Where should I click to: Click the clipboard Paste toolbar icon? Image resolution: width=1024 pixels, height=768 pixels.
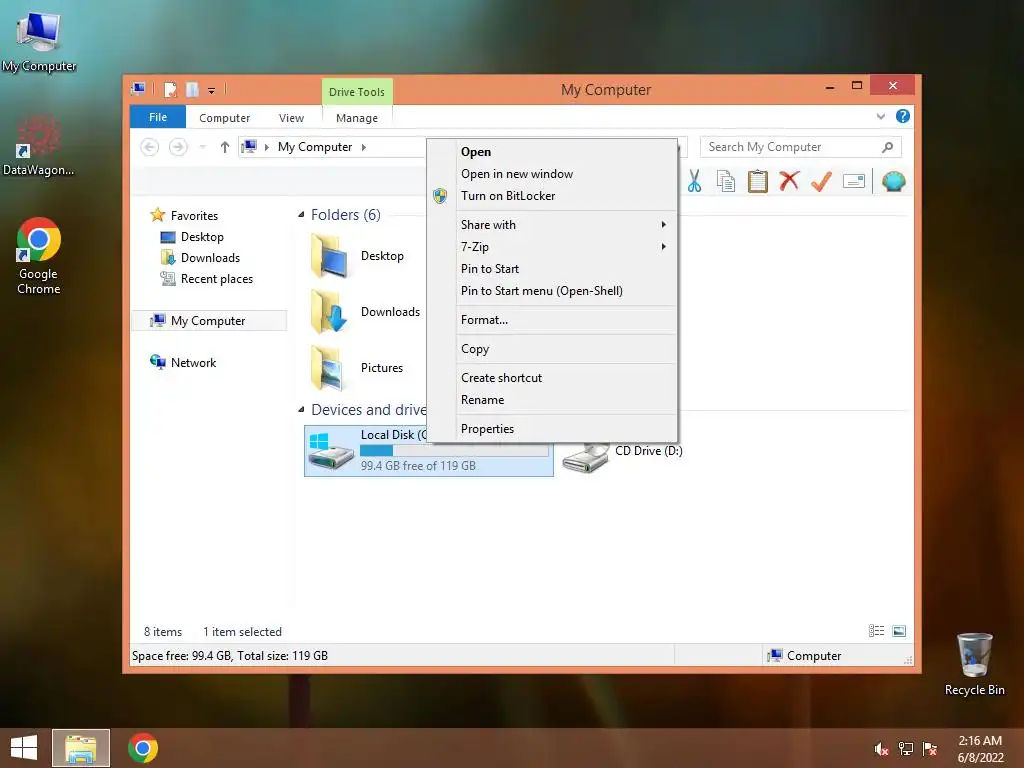click(x=758, y=182)
